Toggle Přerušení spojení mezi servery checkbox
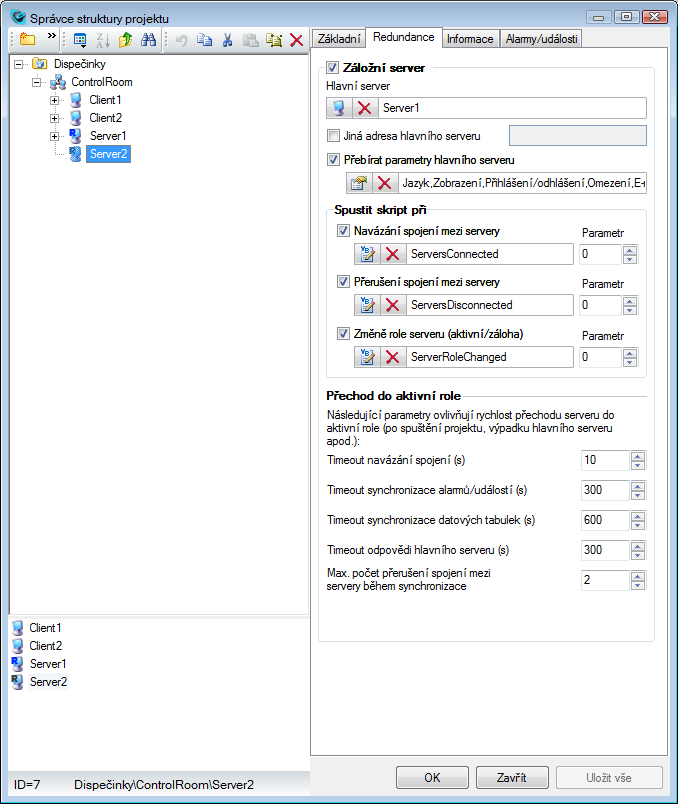This screenshot has width=678, height=804. click(343, 282)
